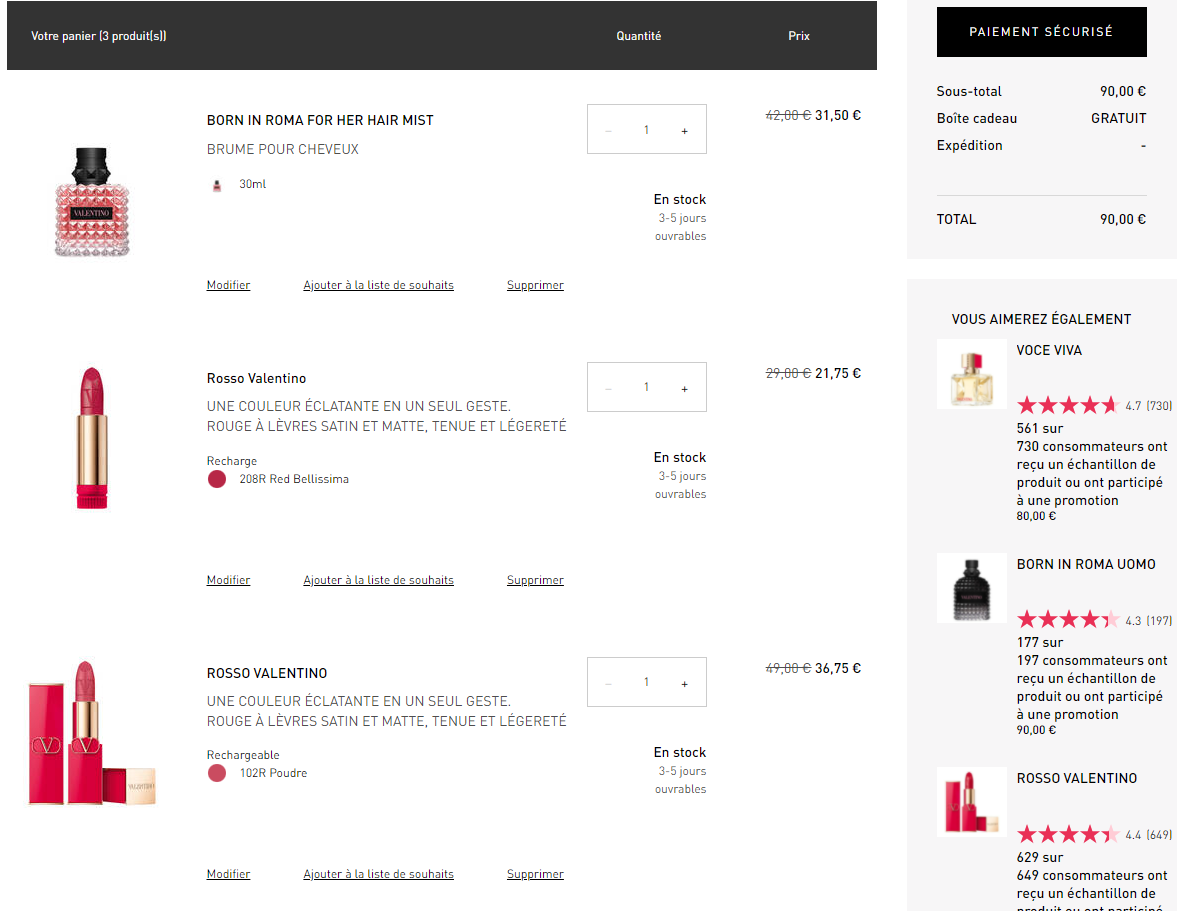
Task: Click Rosso Valentino star rating 4.4
Action: 1068,834
